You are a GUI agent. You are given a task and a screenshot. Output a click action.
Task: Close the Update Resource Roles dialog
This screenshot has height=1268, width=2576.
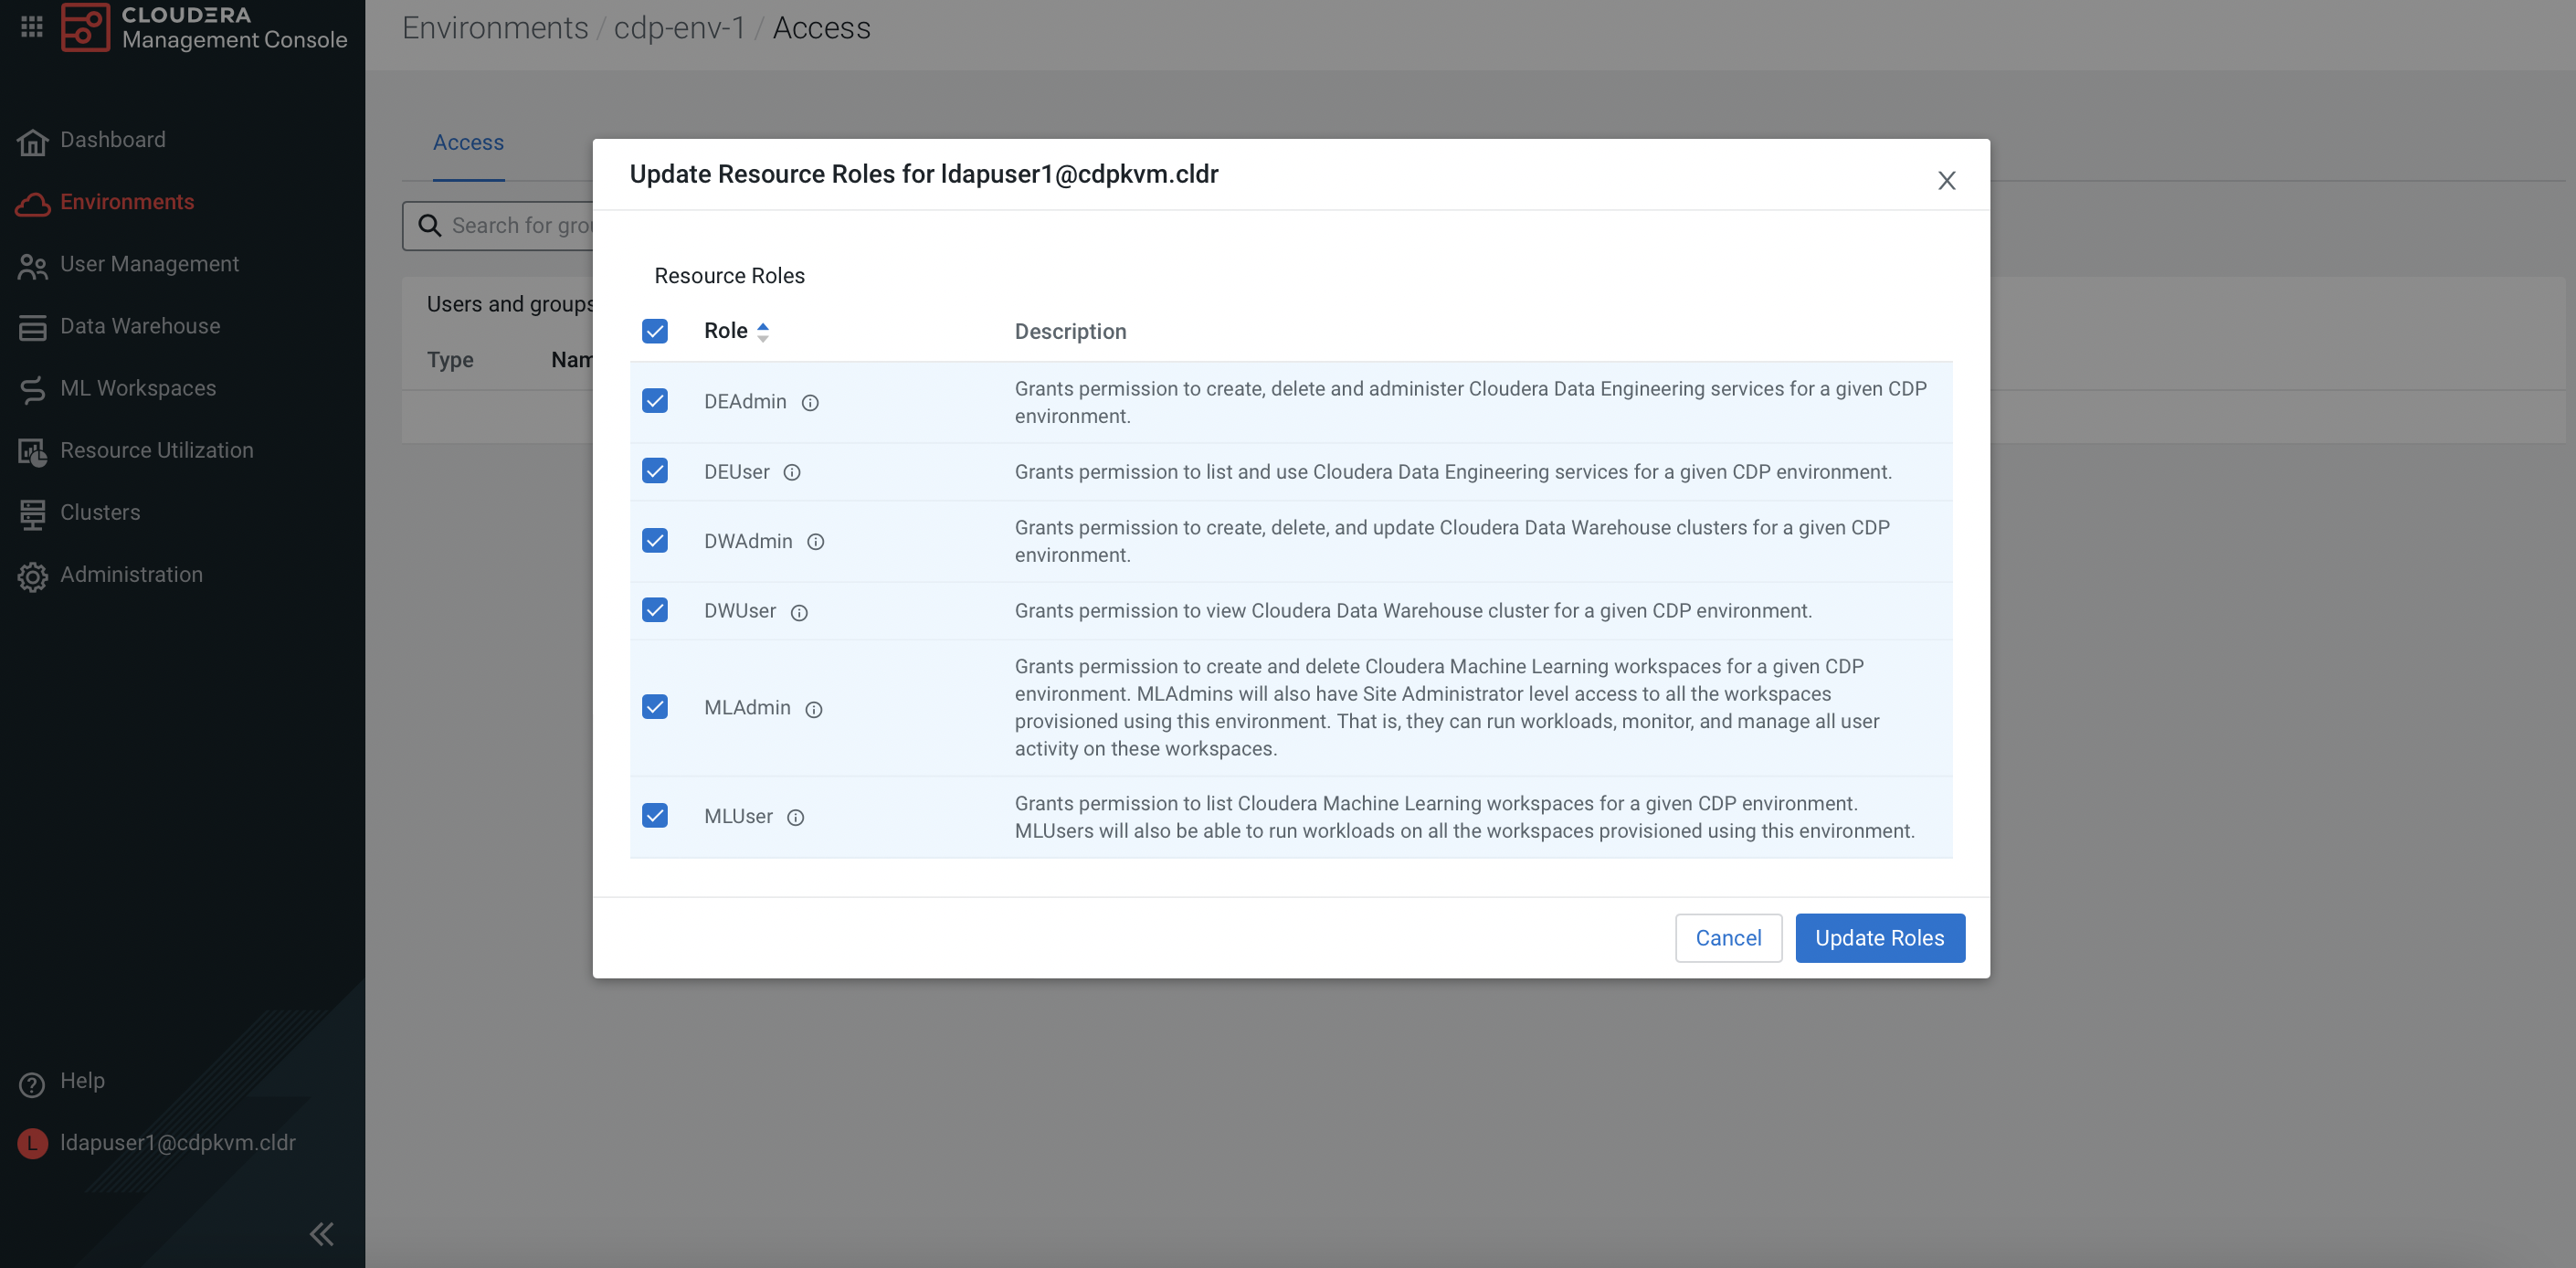tap(1946, 181)
